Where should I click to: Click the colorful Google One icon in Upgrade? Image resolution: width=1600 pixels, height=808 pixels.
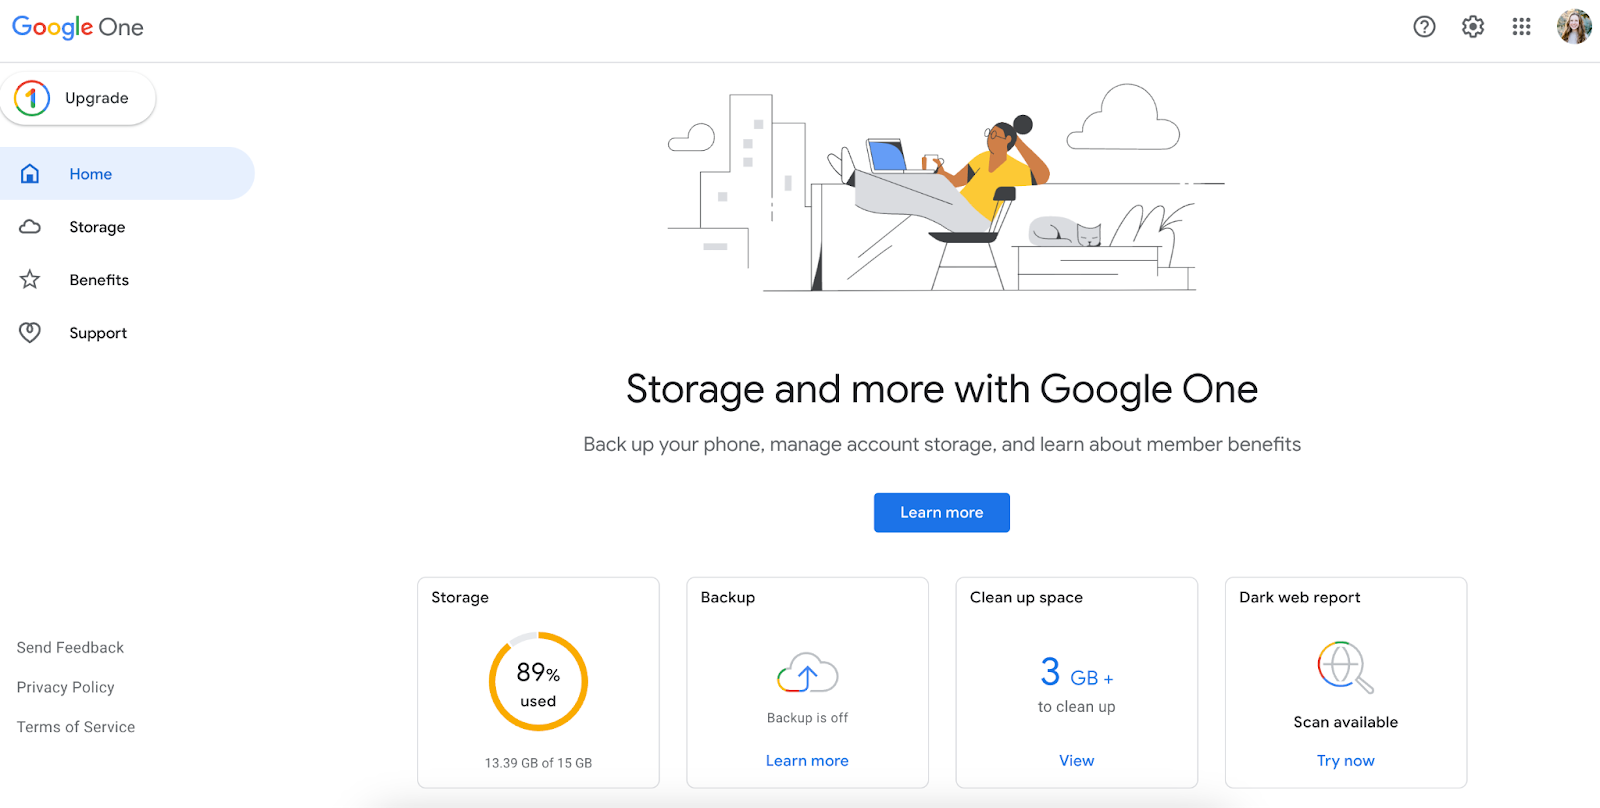click(x=32, y=98)
